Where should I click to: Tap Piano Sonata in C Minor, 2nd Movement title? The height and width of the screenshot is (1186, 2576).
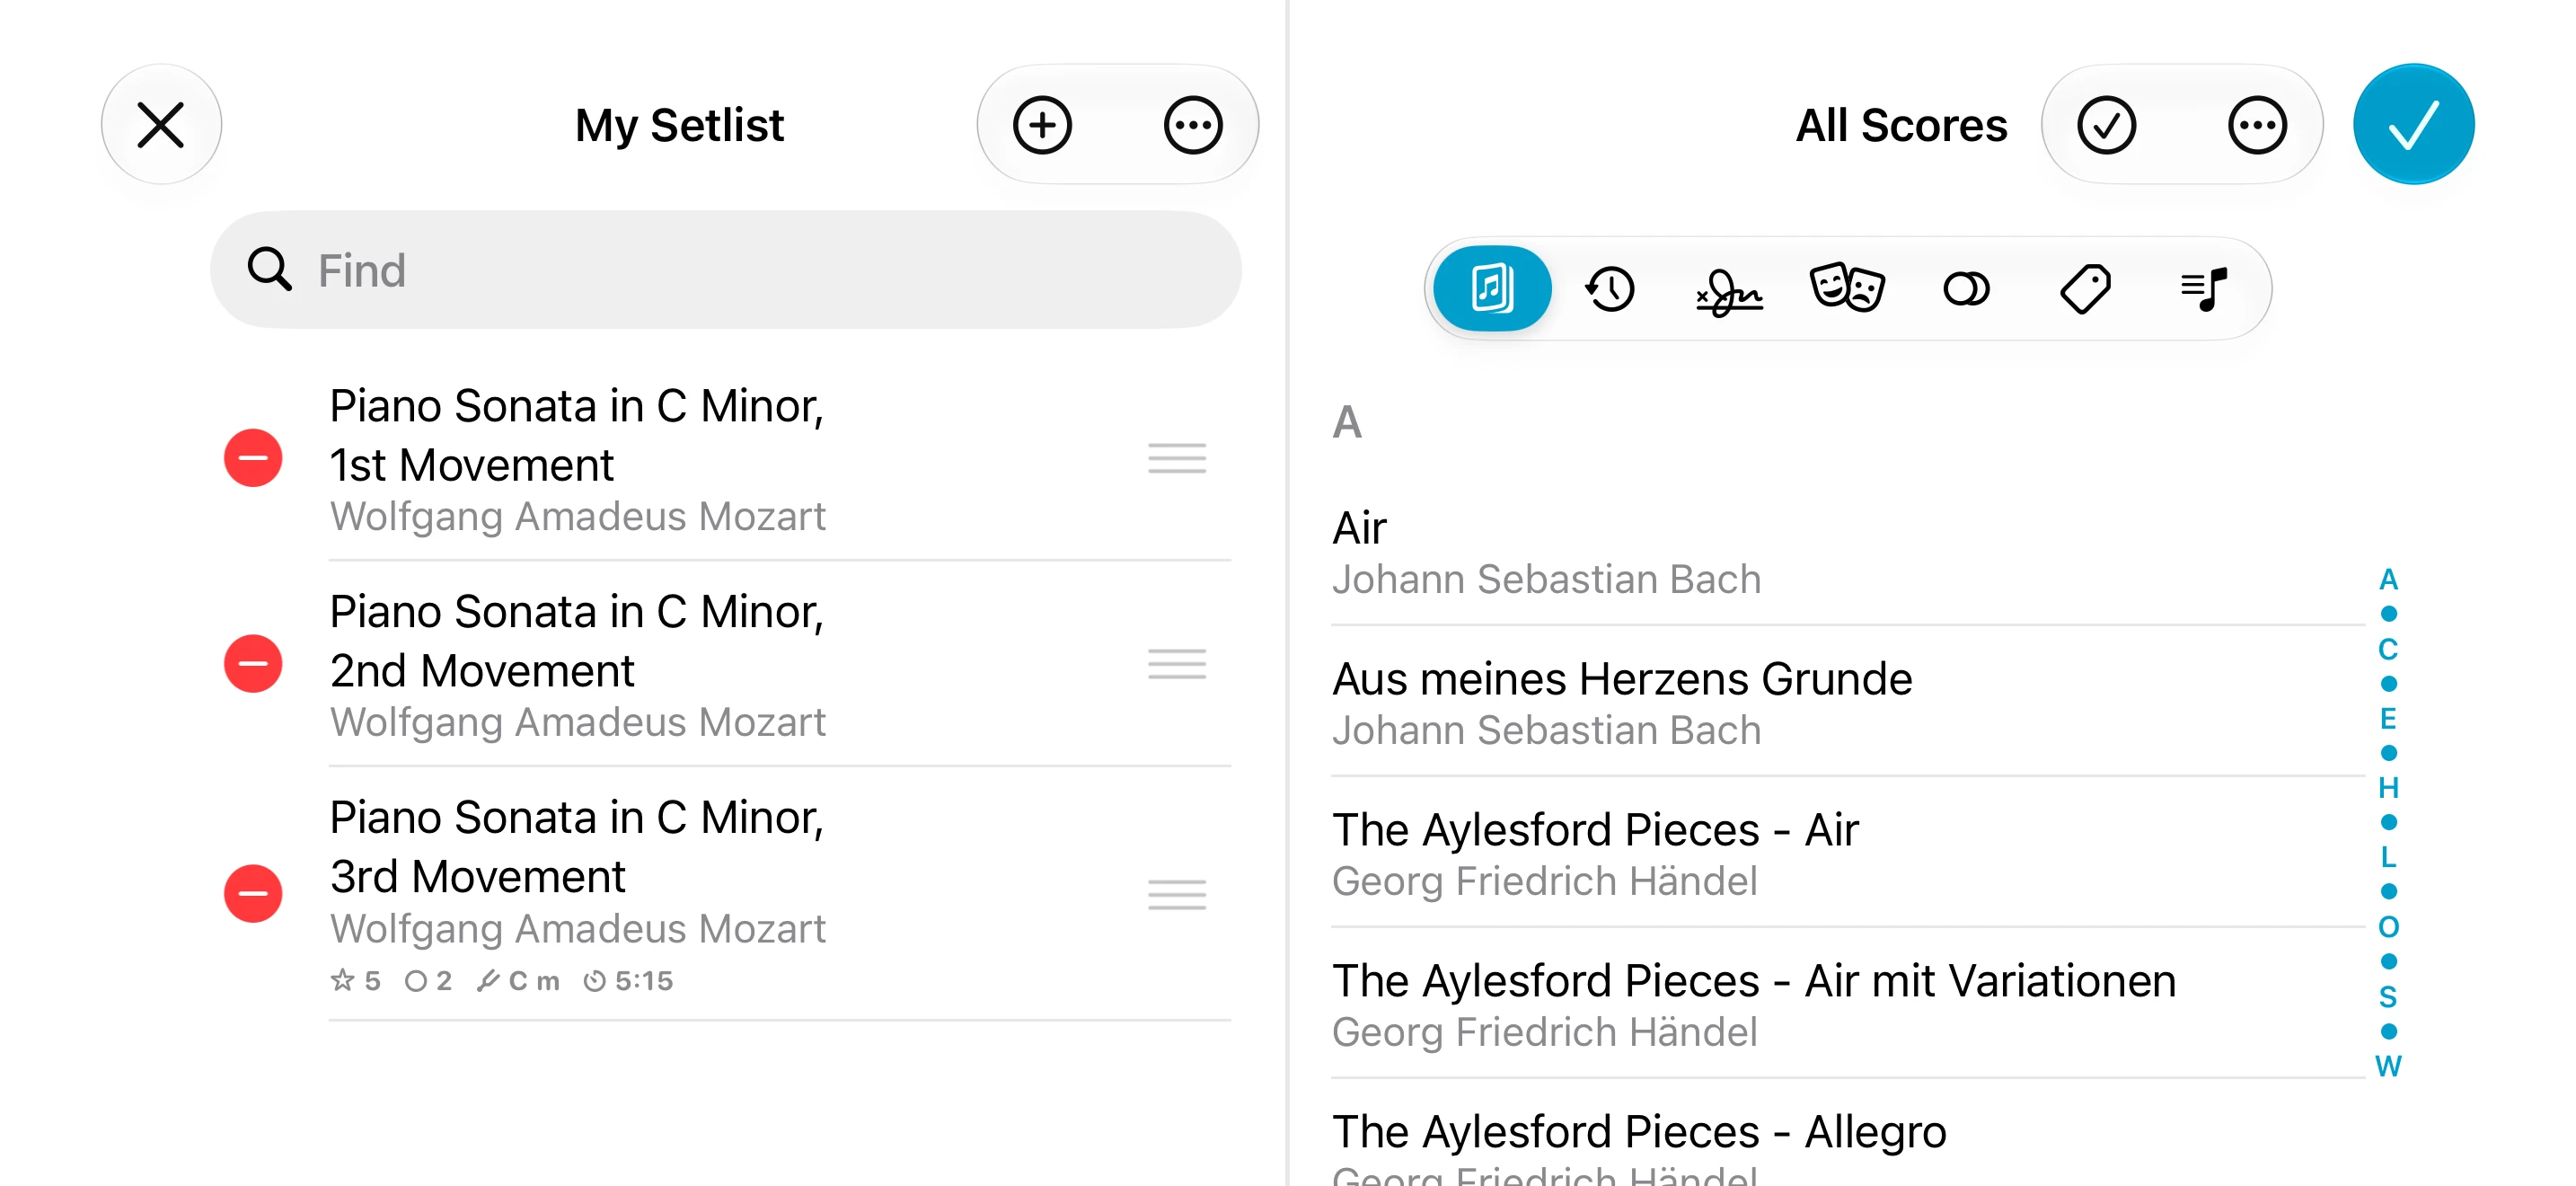click(577, 641)
